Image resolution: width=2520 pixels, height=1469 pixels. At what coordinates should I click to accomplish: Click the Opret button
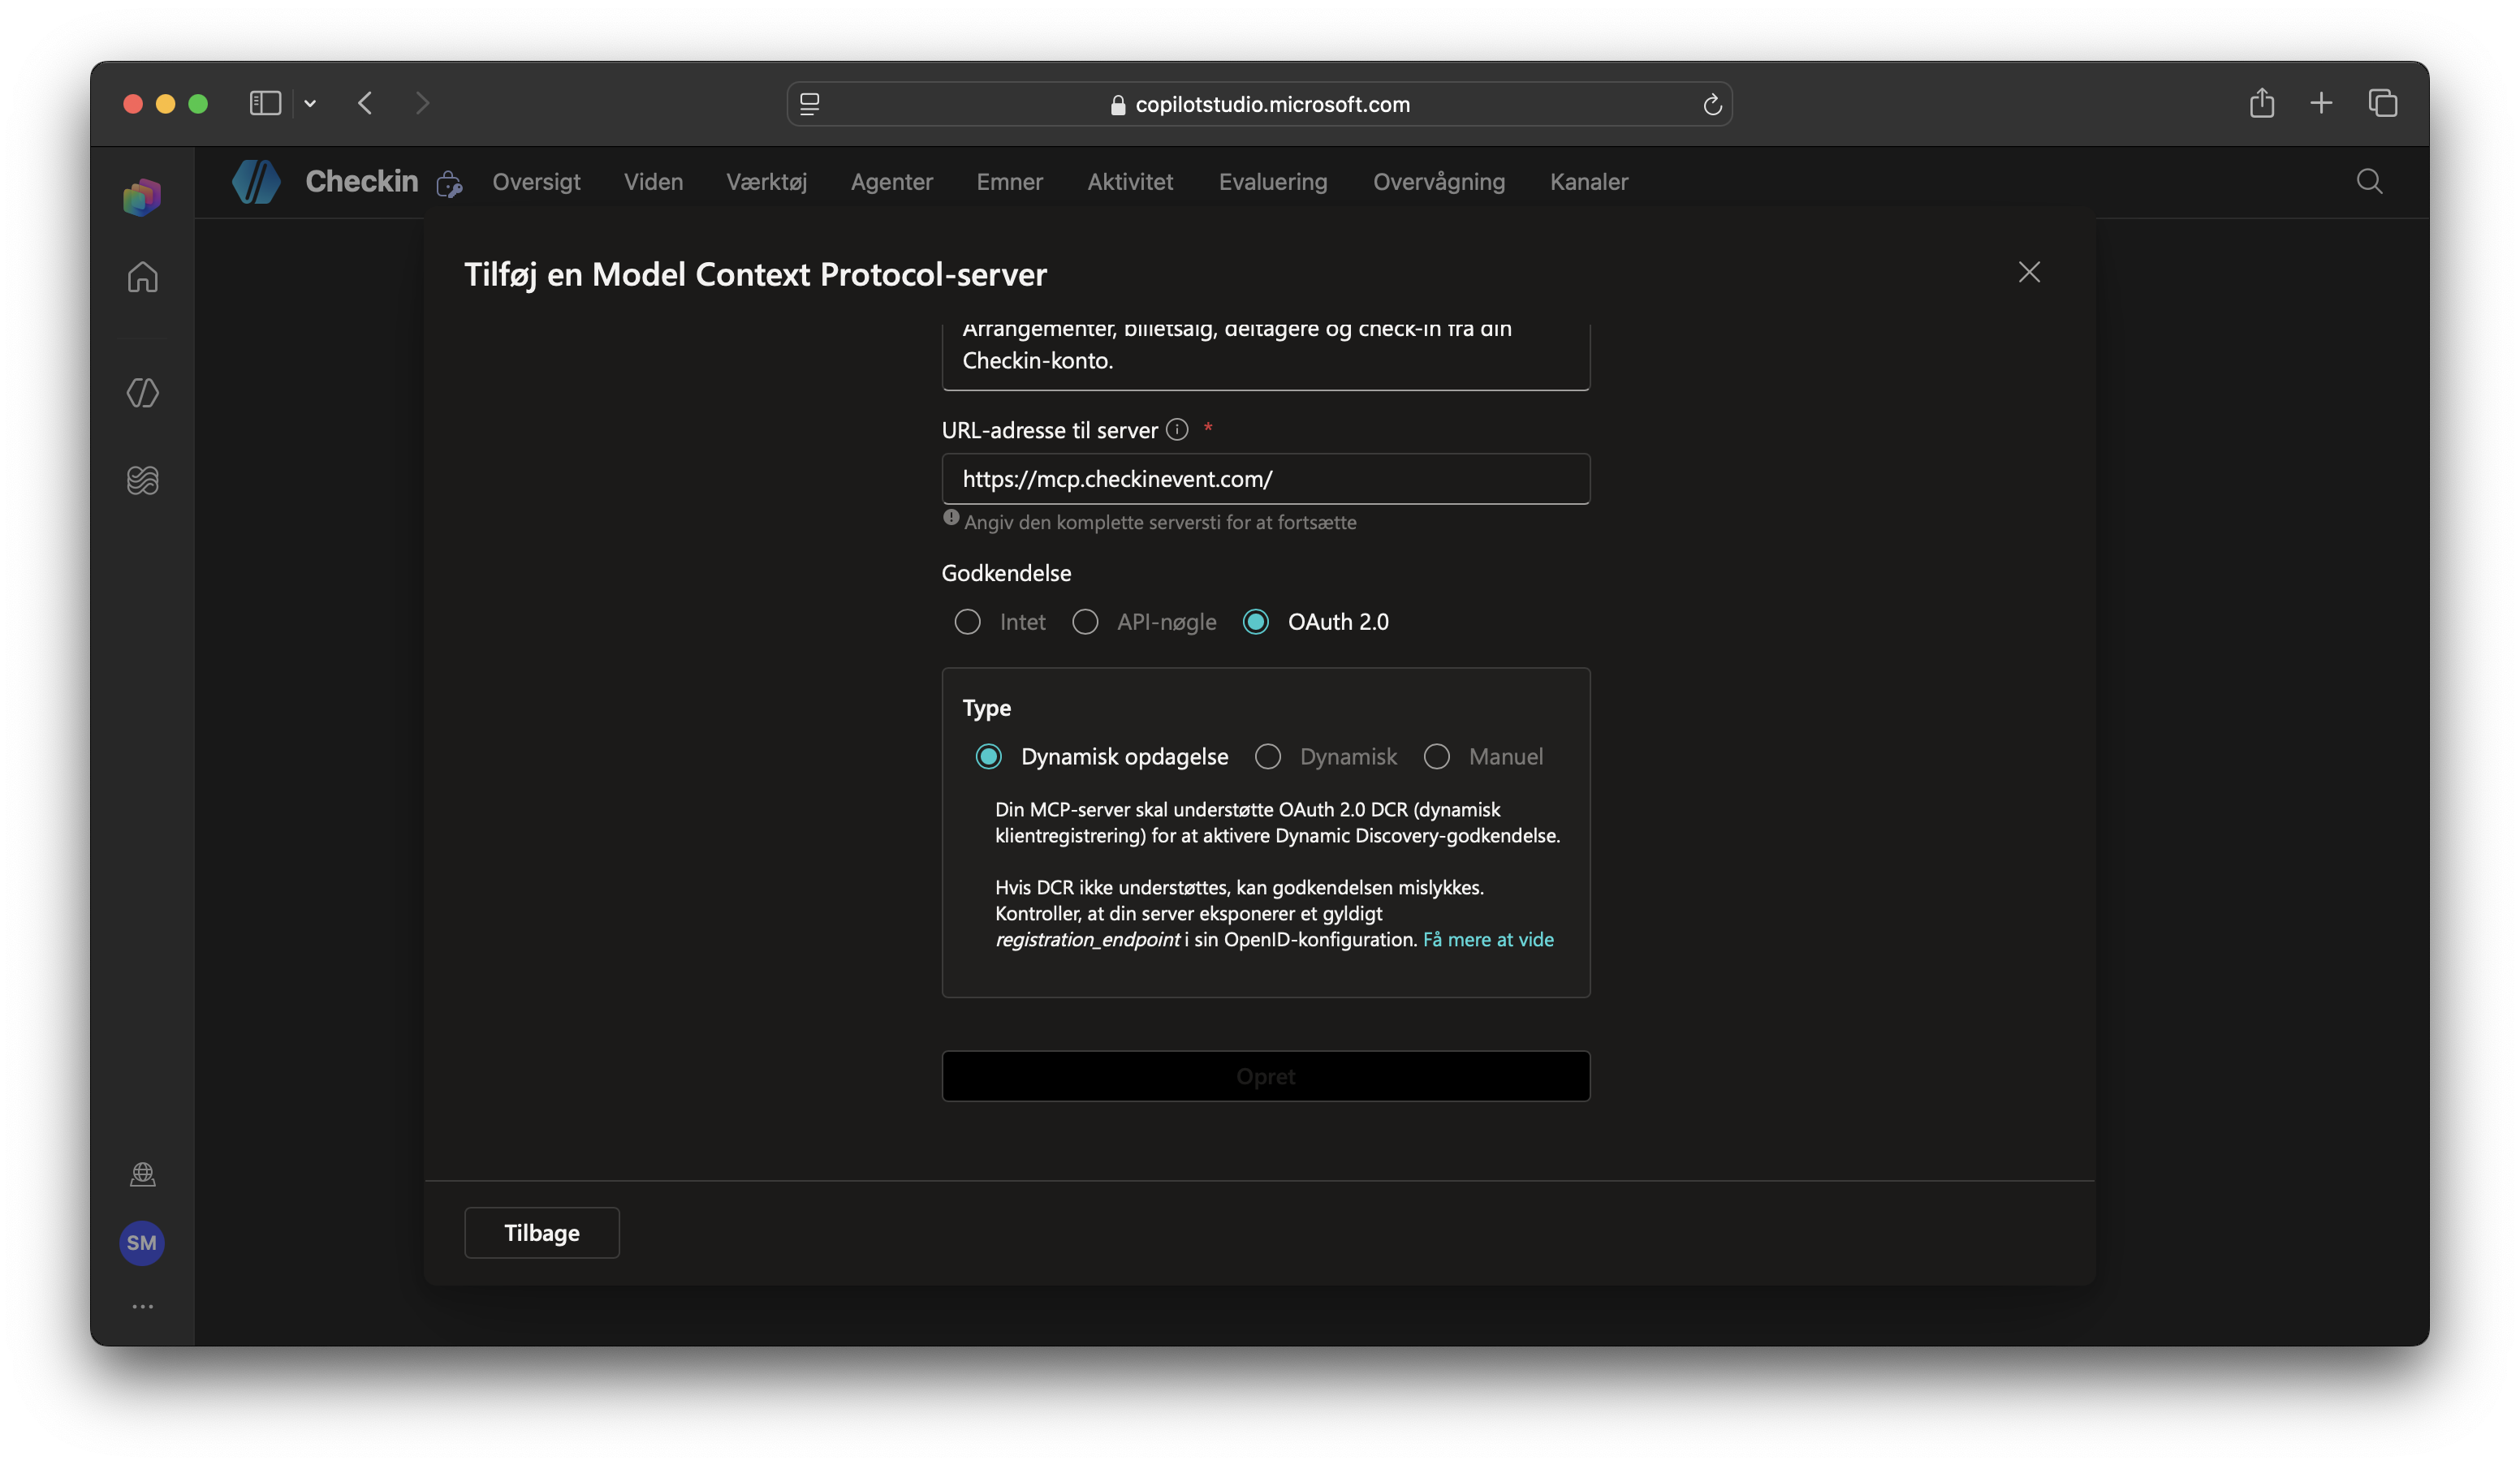click(x=1265, y=1076)
